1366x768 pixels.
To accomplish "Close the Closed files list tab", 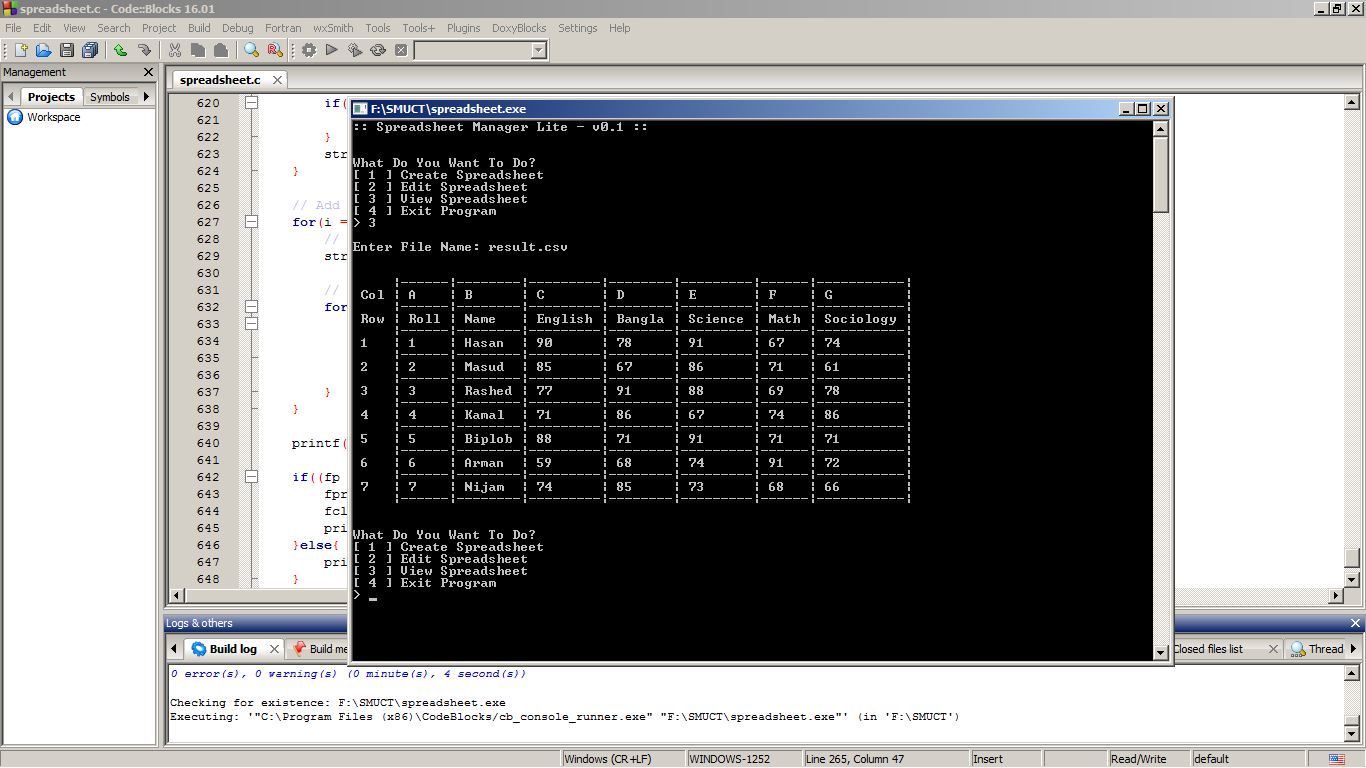I will [1273, 649].
